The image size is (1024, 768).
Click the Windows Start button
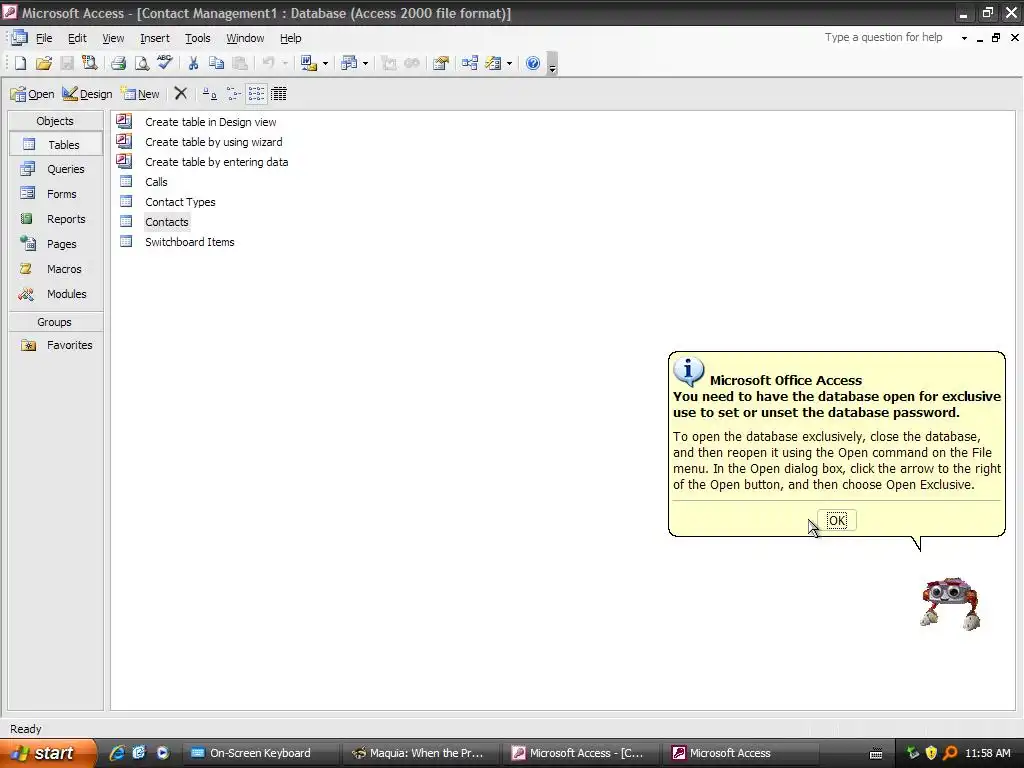click(47, 753)
